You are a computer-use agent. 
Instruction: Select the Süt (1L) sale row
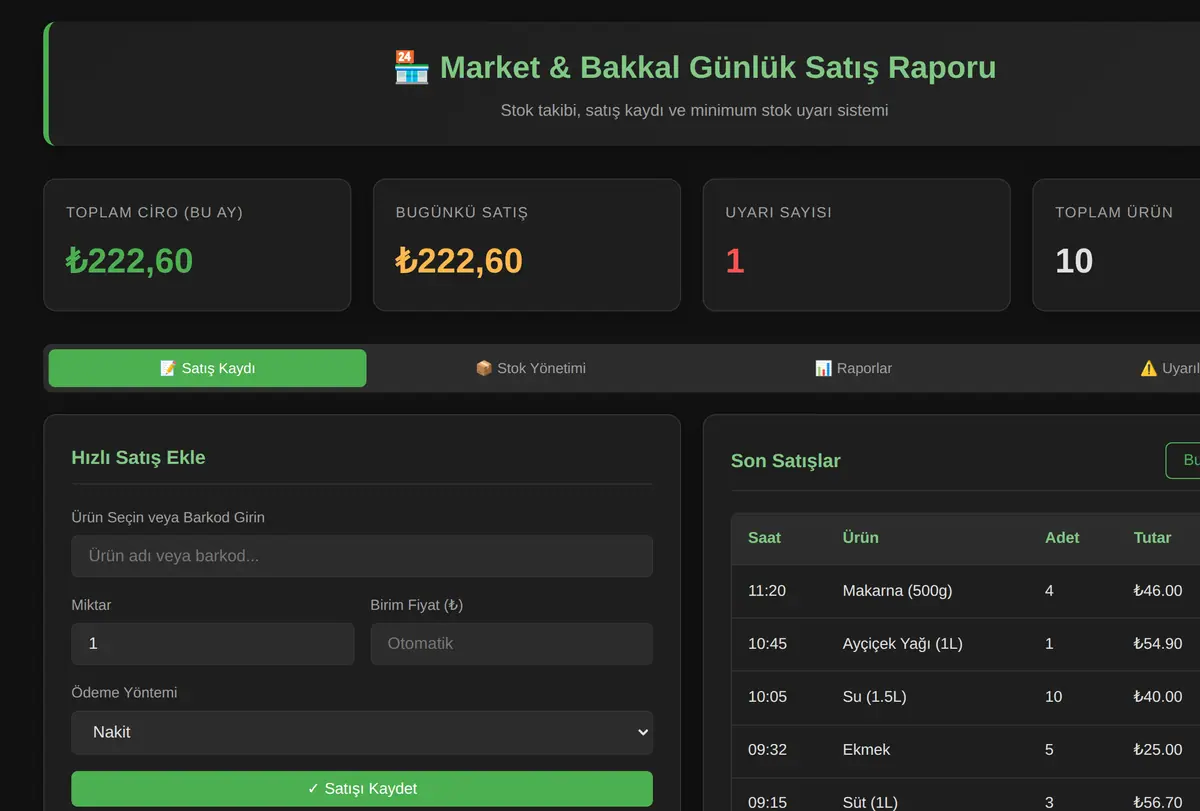(966, 796)
